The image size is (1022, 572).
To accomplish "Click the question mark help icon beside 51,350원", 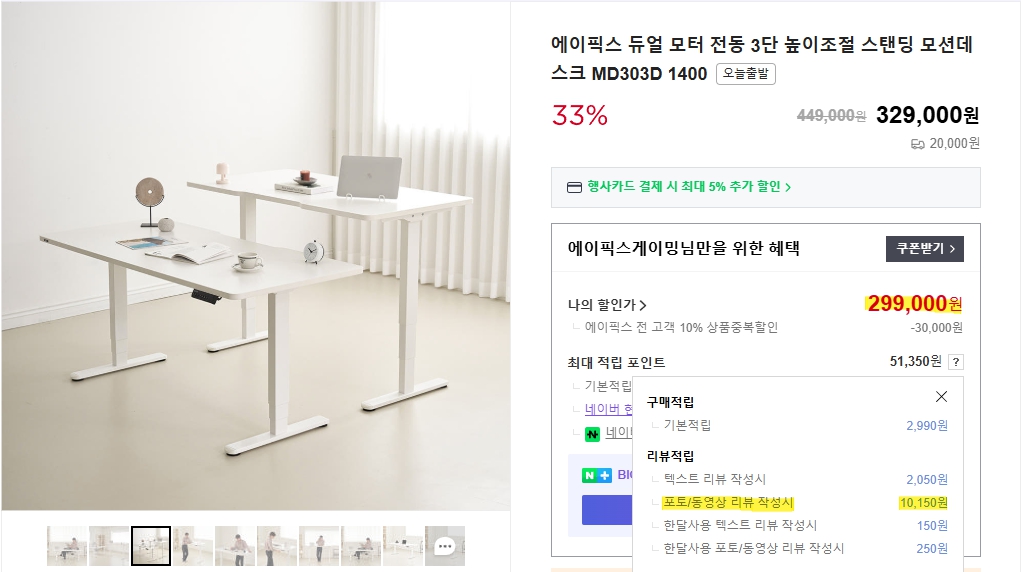I will click(x=956, y=362).
